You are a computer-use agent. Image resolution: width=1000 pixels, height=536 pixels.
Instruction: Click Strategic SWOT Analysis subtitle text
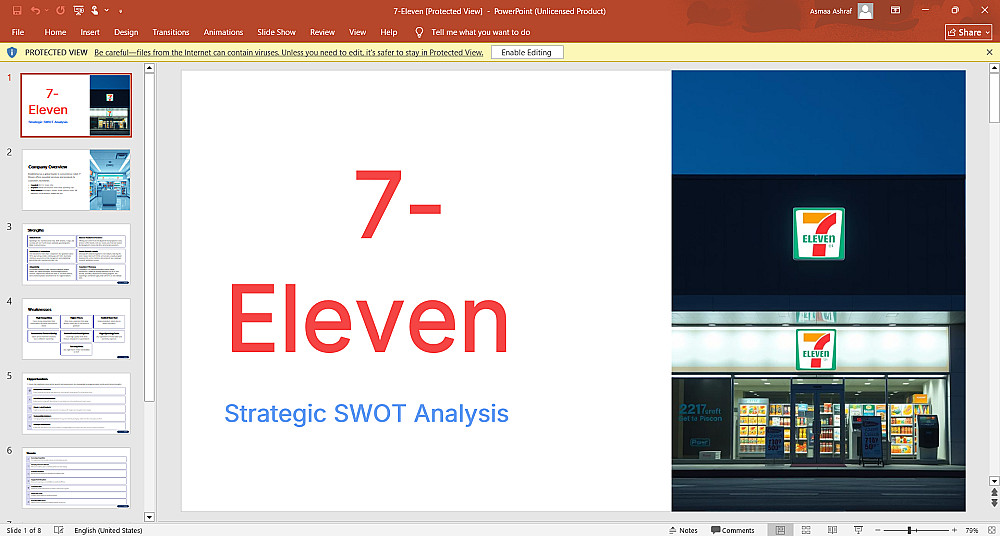pyautogui.click(x=366, y=413)
